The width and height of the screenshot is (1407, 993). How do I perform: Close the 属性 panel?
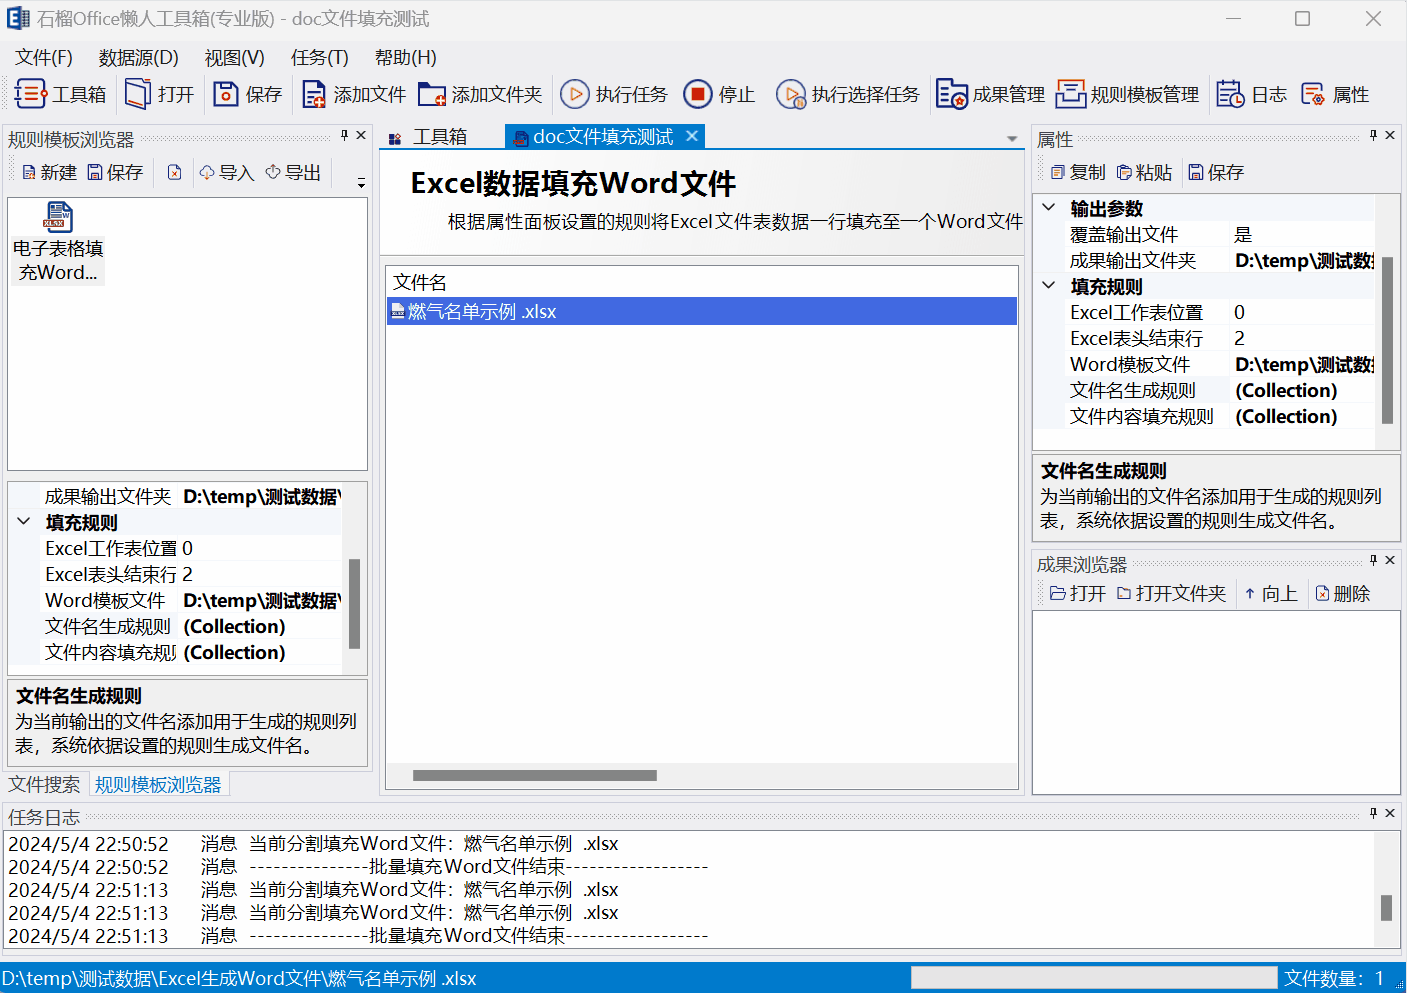coord(1390,135)
